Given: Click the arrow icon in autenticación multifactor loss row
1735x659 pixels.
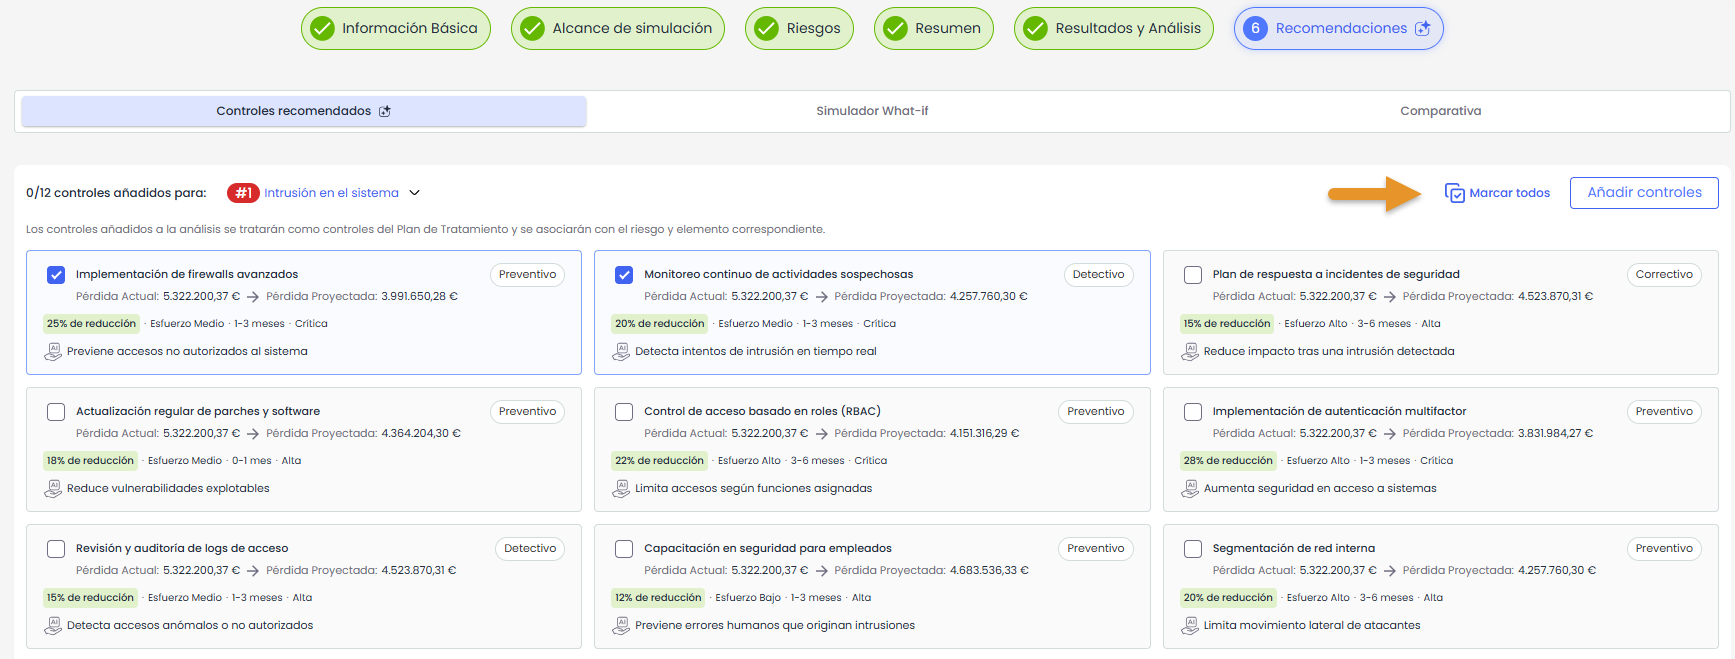Looking at the screenshot, I should coord(1390,434).
